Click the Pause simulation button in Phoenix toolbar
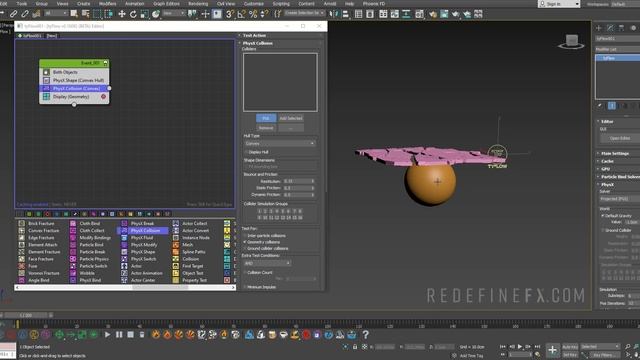640x360 pixels. 119,335
